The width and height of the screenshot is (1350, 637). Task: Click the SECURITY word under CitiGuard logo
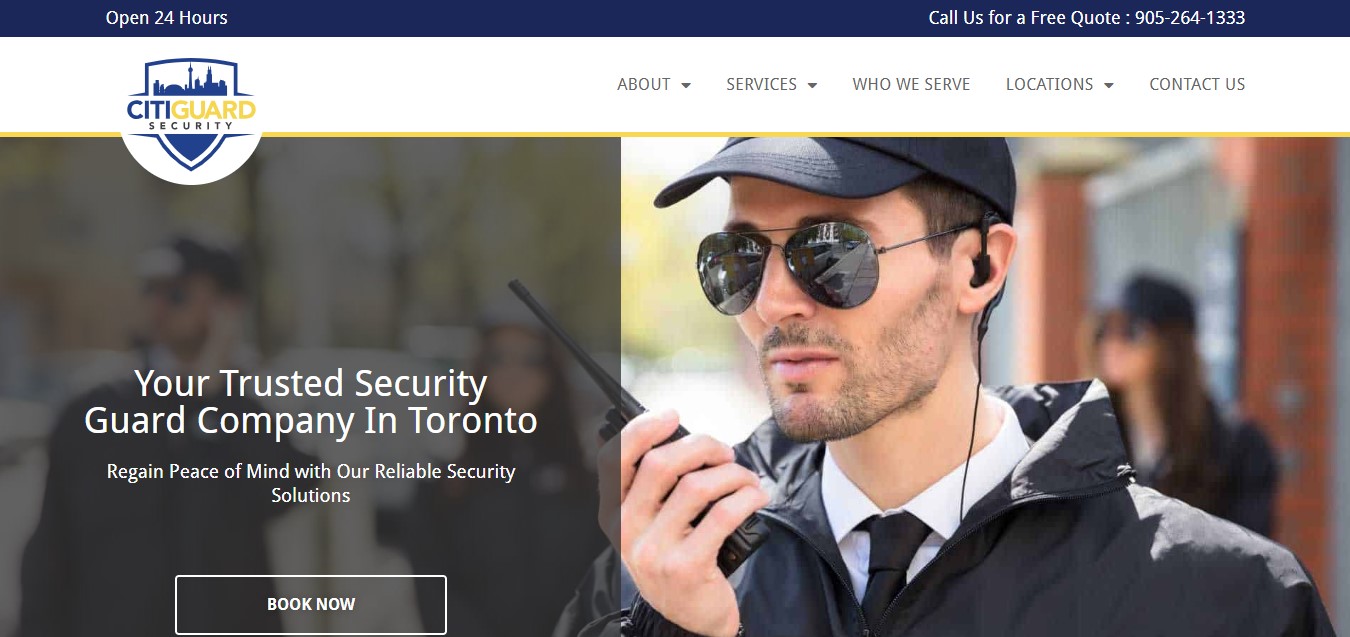tap(191, 126)
